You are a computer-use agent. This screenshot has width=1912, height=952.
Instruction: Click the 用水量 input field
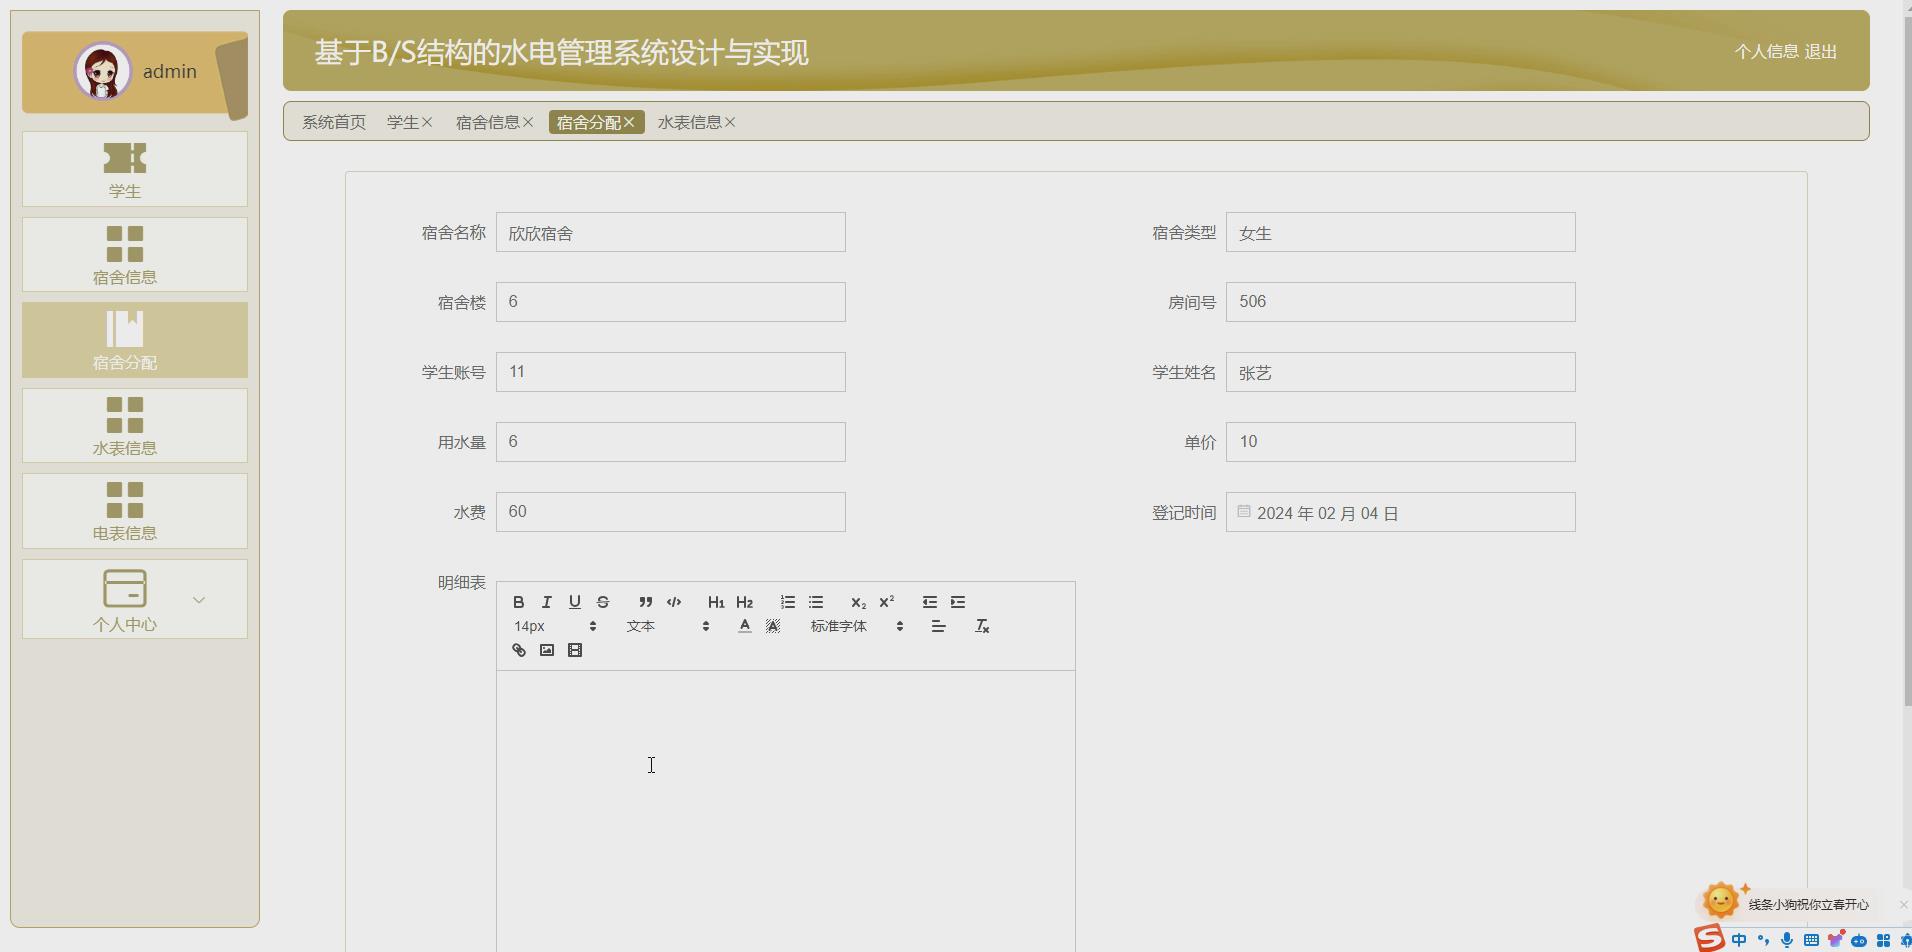coord(671,442)
